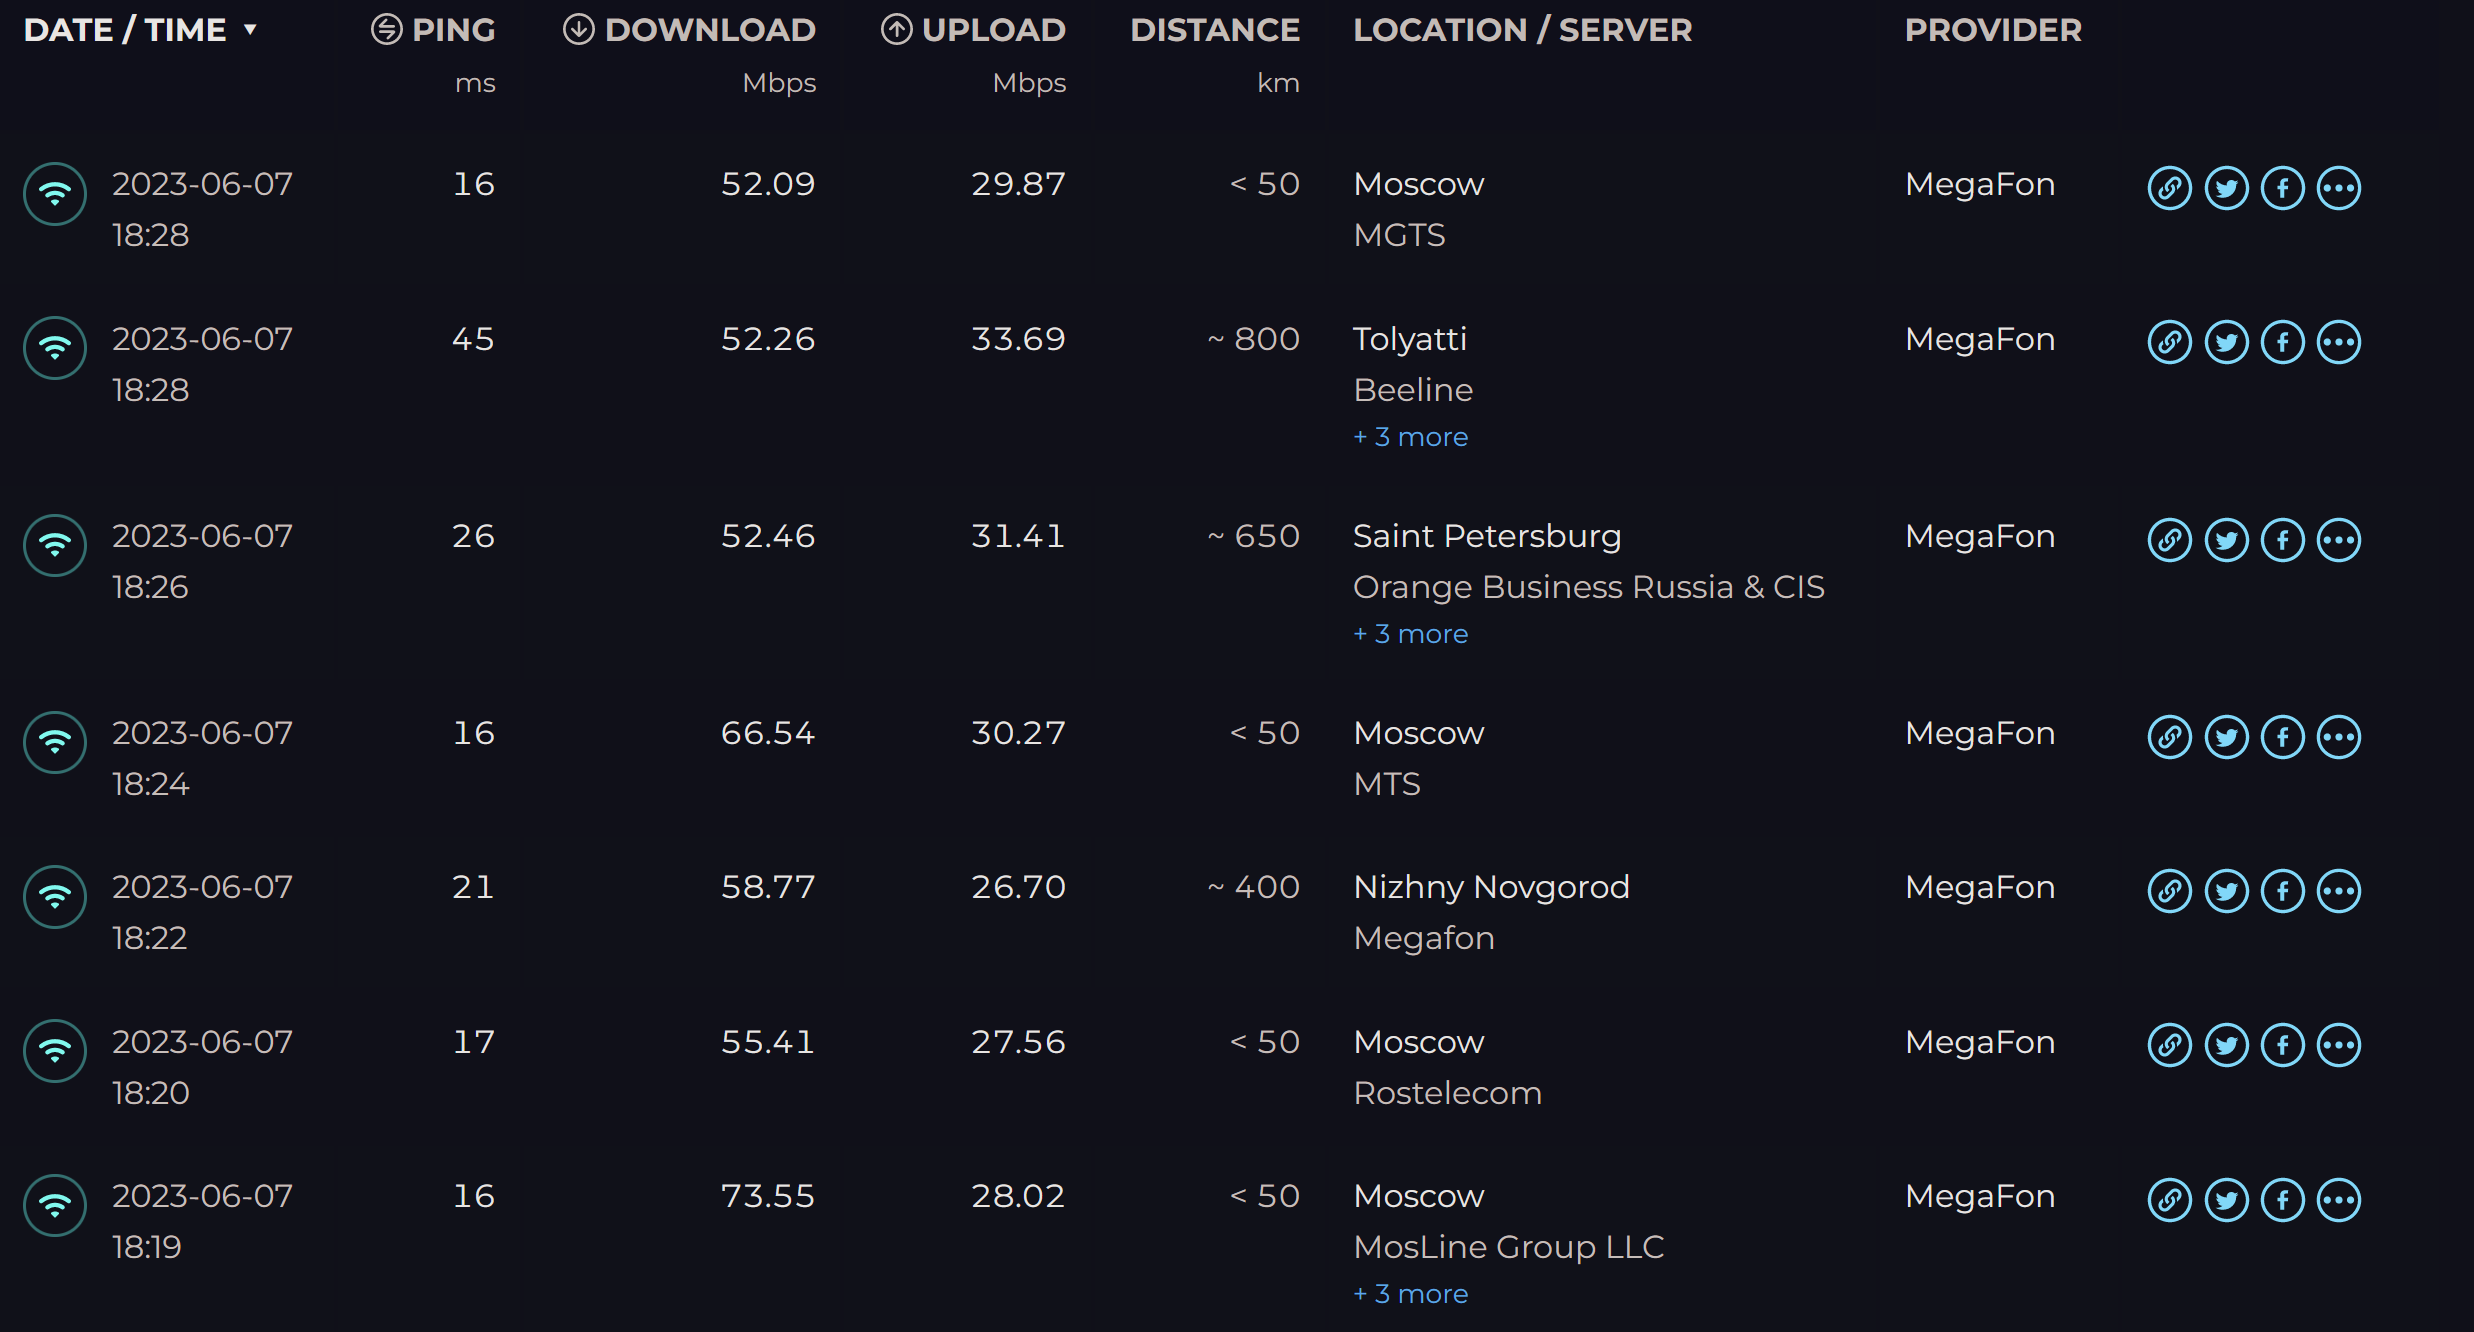Sort by PROVIDER column header
This screenshot has height=1332, width=2474.
tap(1993, 30)
